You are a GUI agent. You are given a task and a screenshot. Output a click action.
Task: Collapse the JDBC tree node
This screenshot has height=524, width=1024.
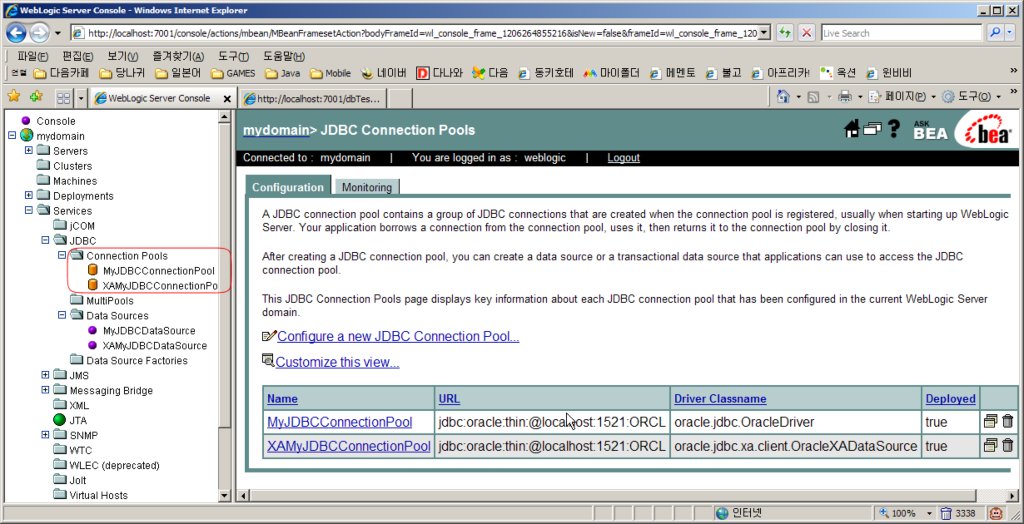[x=45, y=240]
